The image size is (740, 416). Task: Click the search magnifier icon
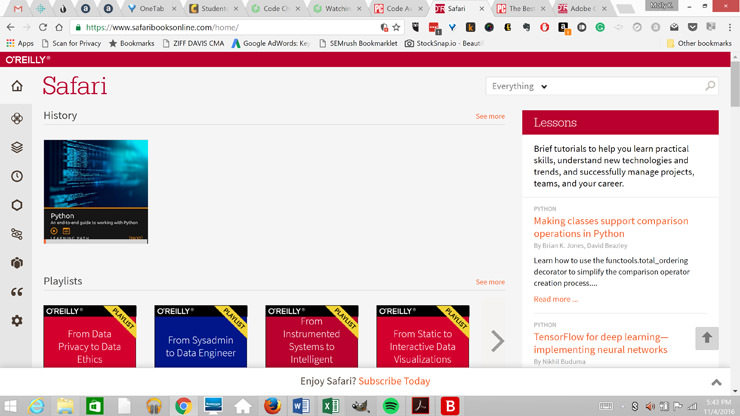(x=710, y=86)
